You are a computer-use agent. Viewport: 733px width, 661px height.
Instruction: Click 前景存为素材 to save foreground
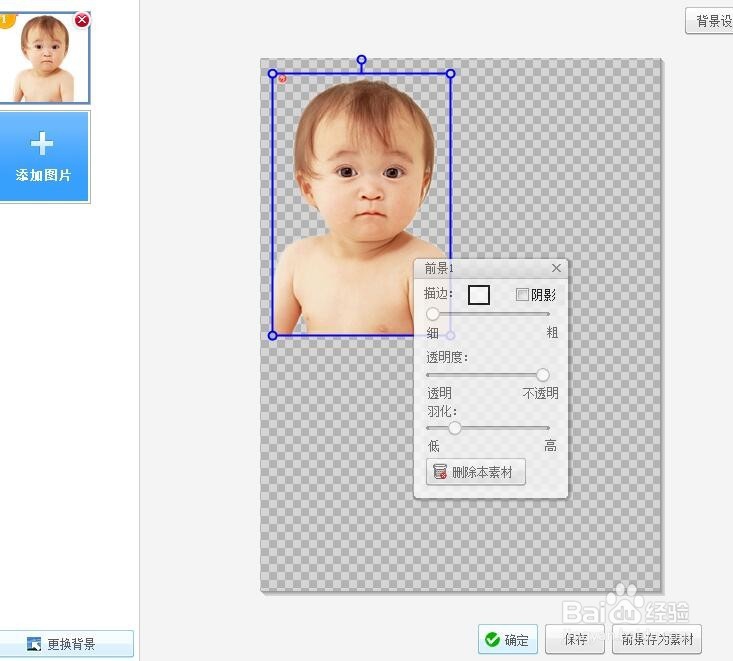[x=657, y=639]
